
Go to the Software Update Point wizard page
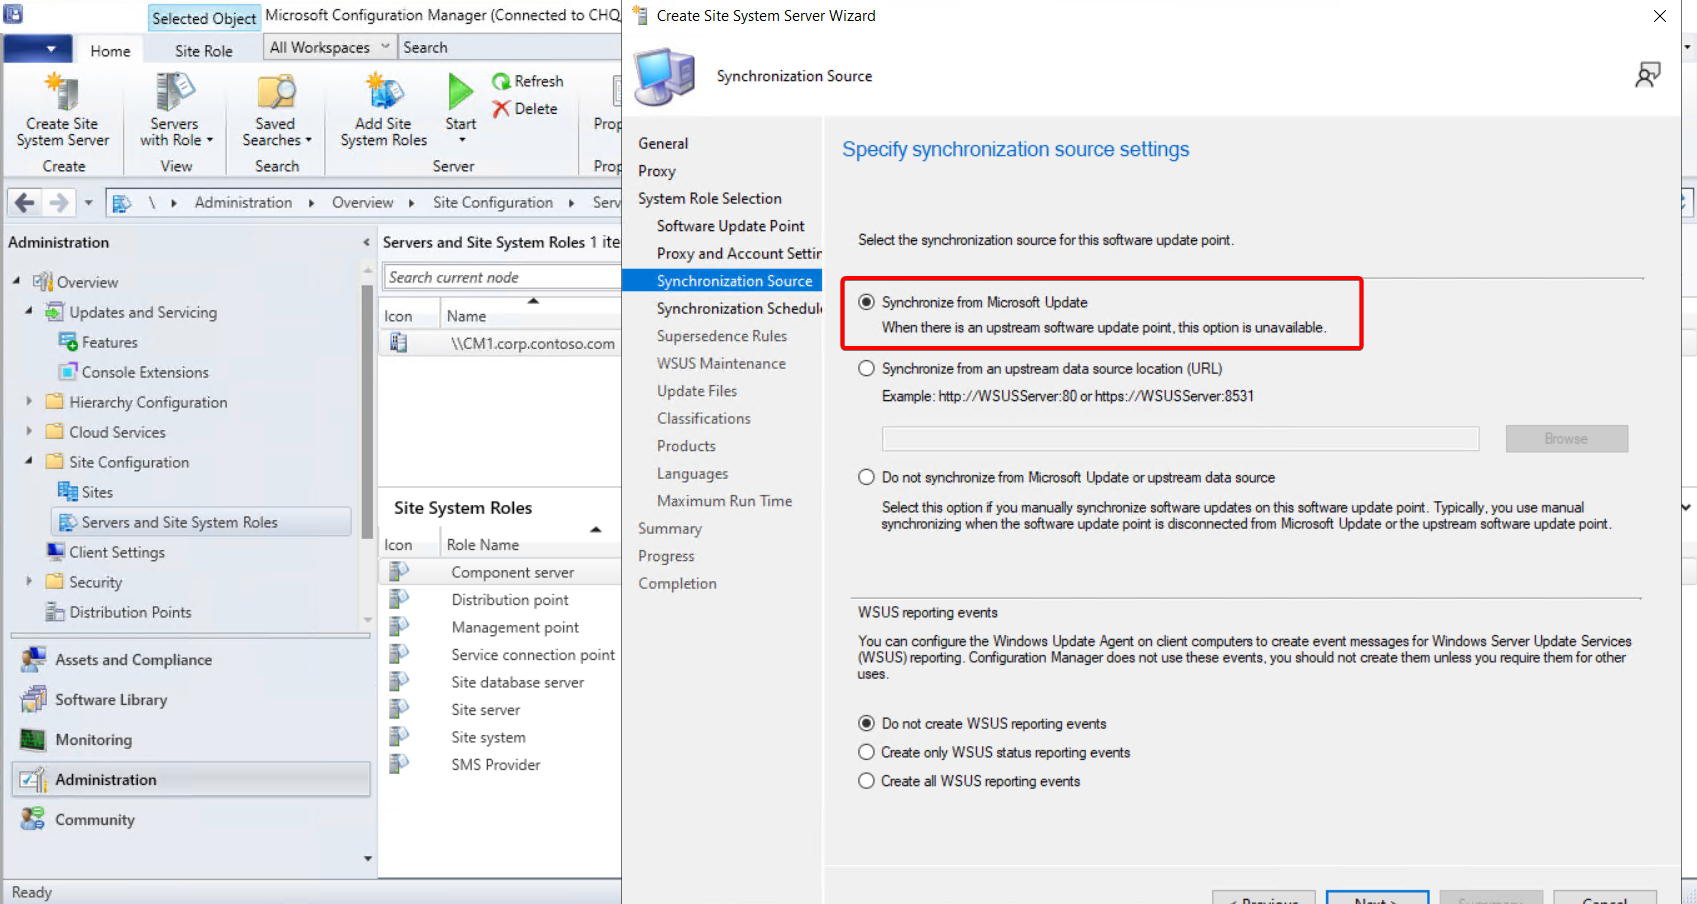[x=730, y=226]
